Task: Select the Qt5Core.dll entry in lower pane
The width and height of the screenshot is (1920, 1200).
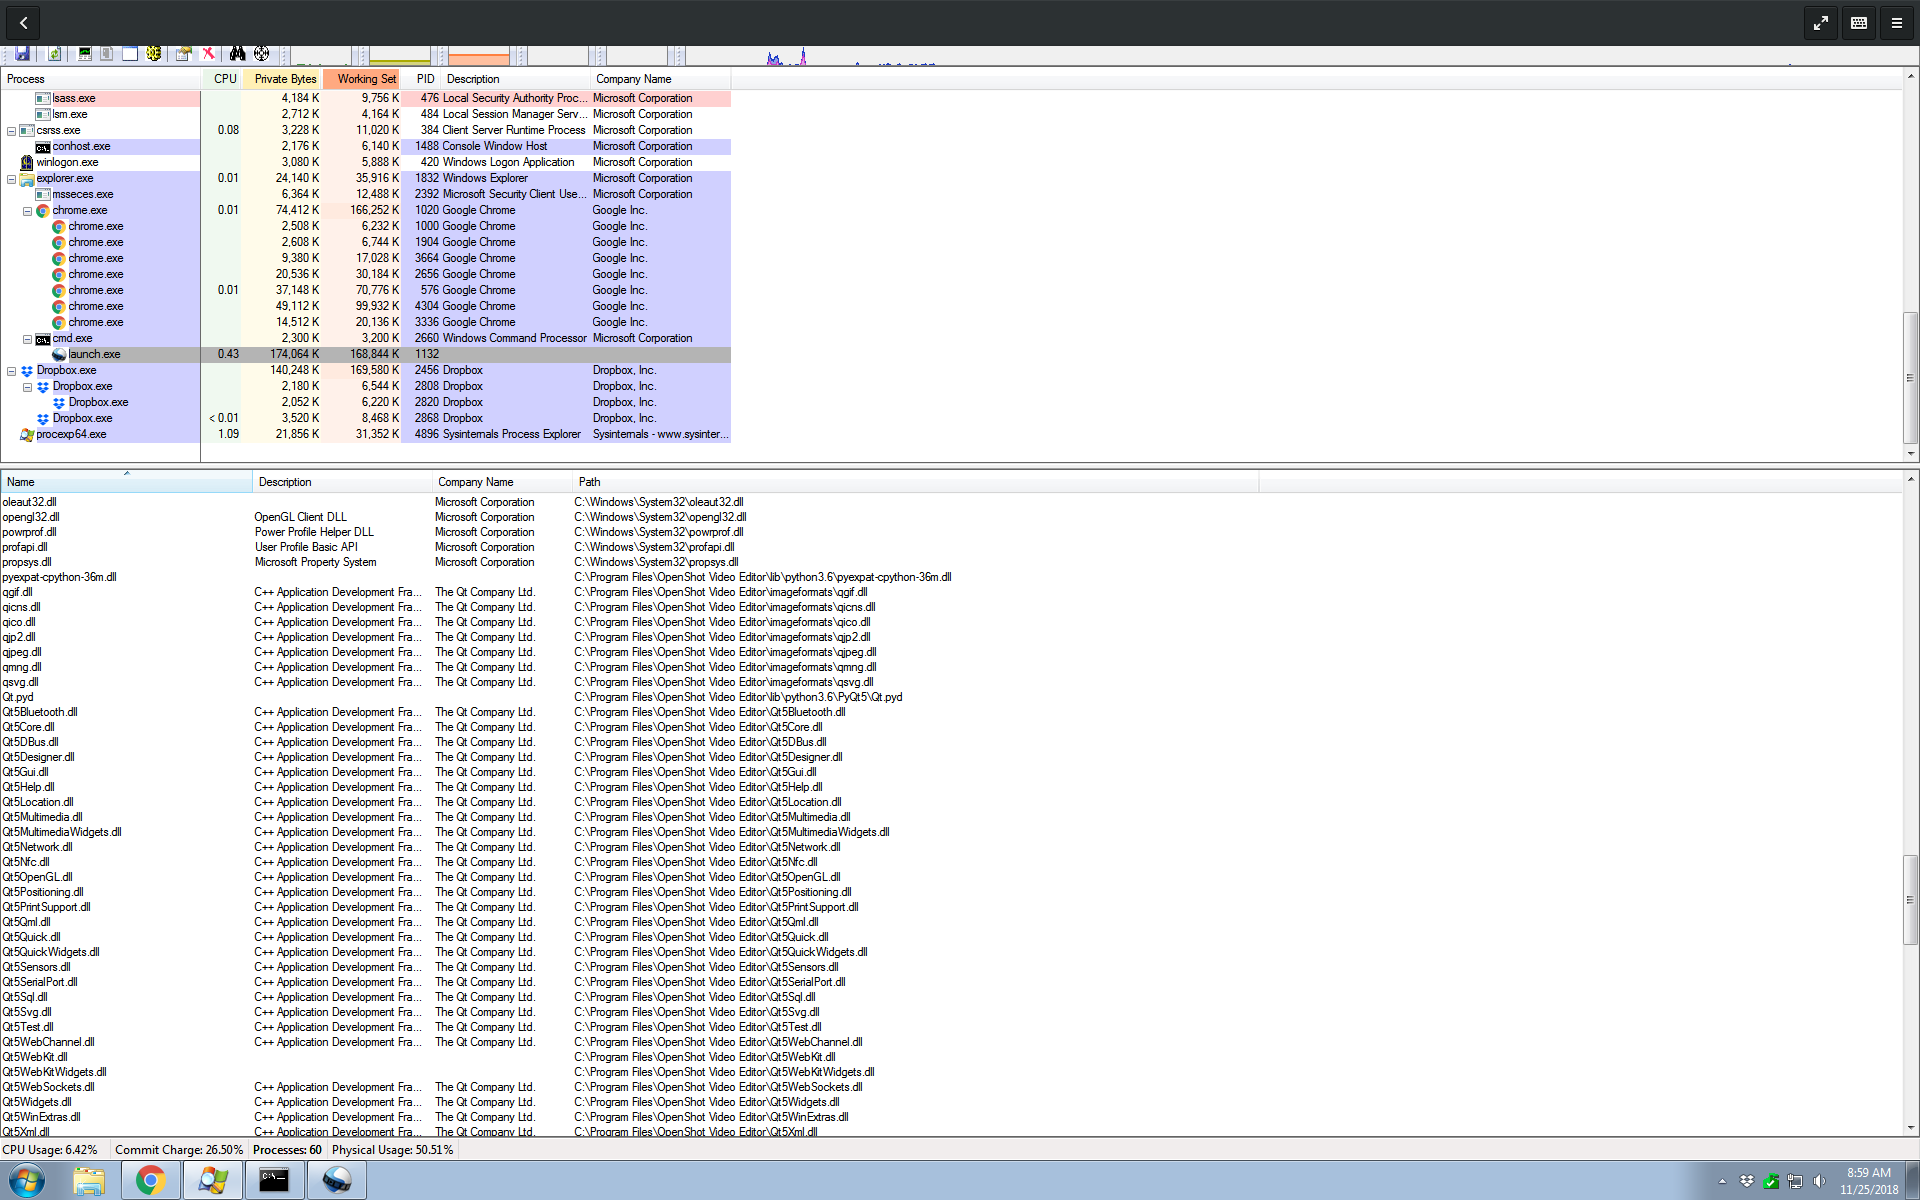Action: [28, 727]
